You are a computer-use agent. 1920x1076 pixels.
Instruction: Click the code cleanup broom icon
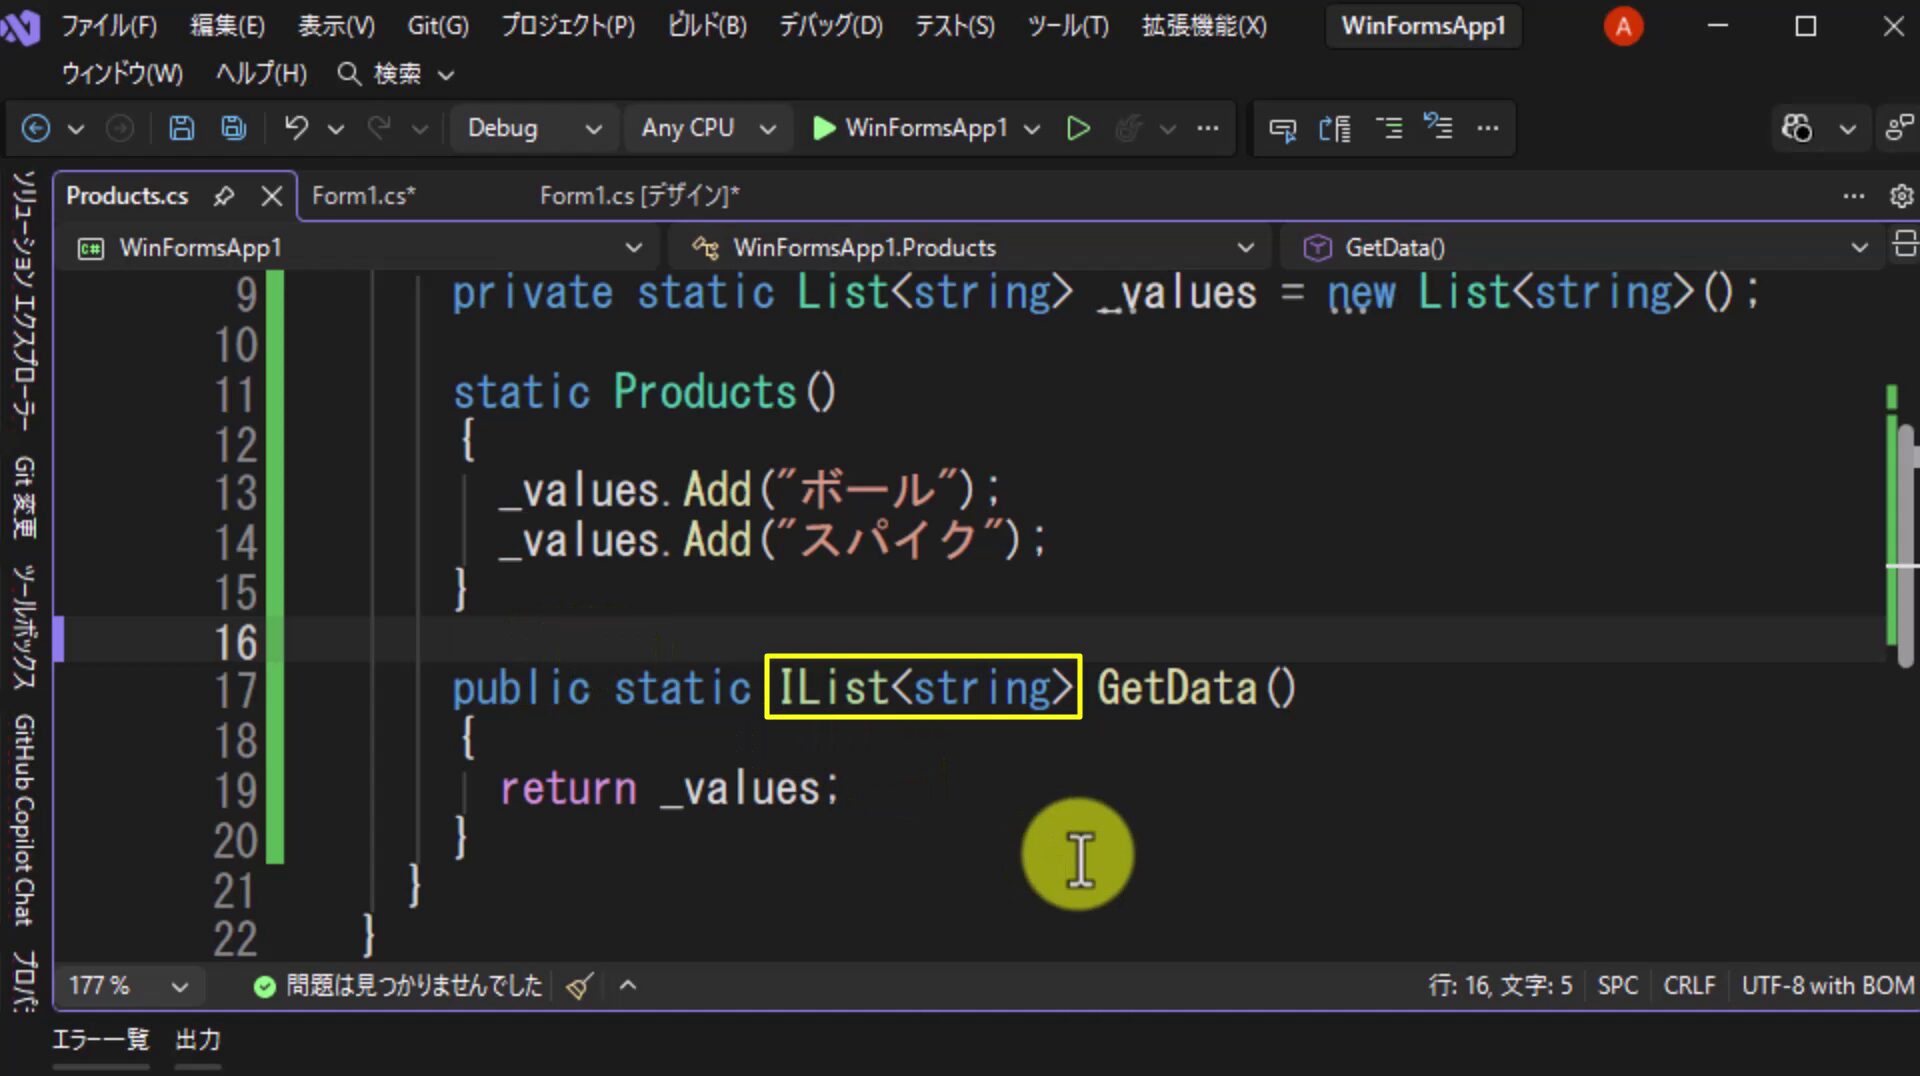(x=580, y=986)
